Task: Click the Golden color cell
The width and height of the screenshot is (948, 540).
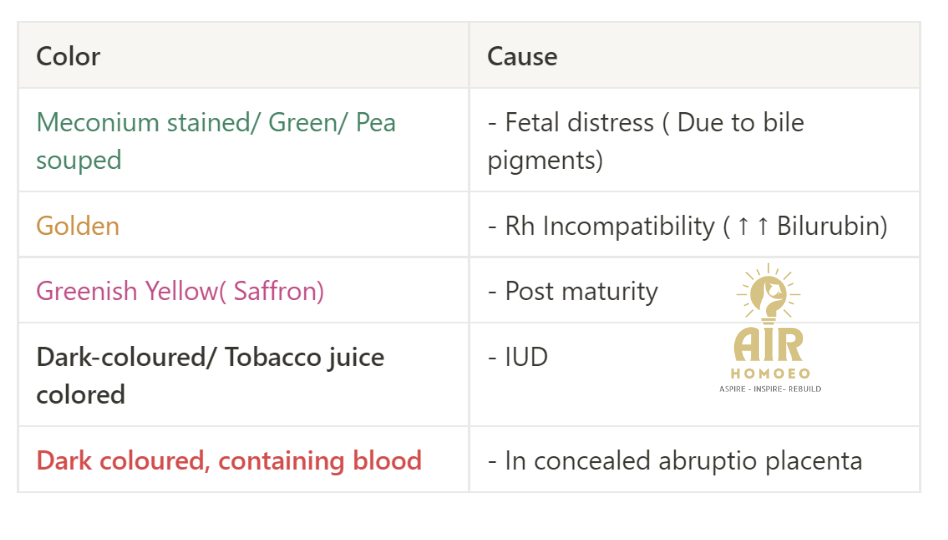Action: coord(244,225)
